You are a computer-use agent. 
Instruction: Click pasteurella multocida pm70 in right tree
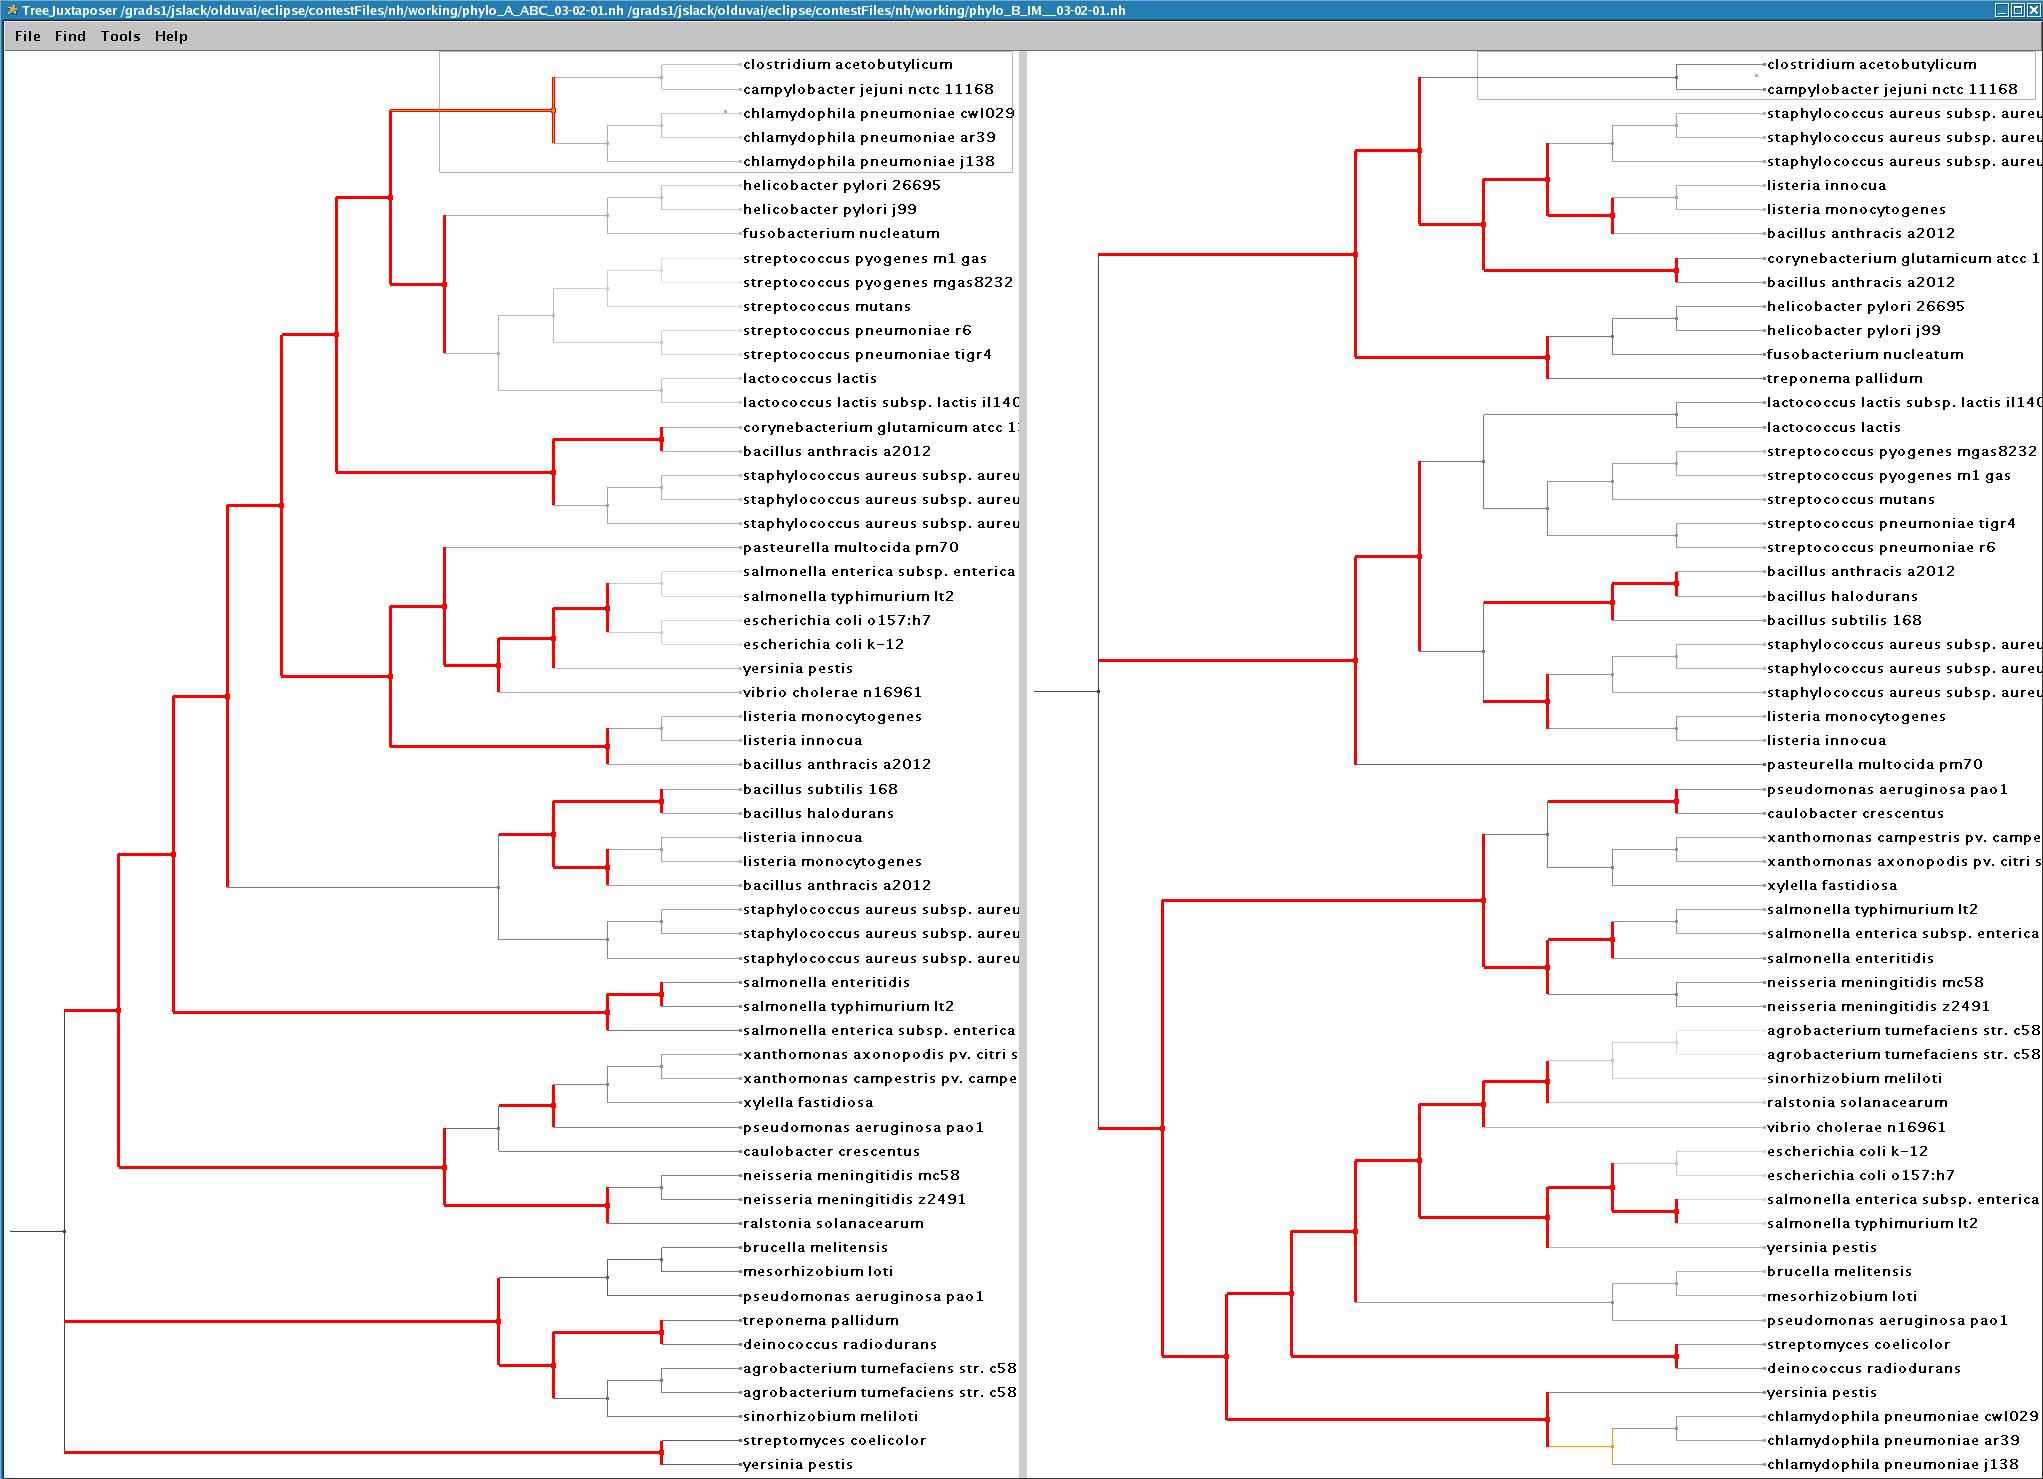(x=1874, y=764)
